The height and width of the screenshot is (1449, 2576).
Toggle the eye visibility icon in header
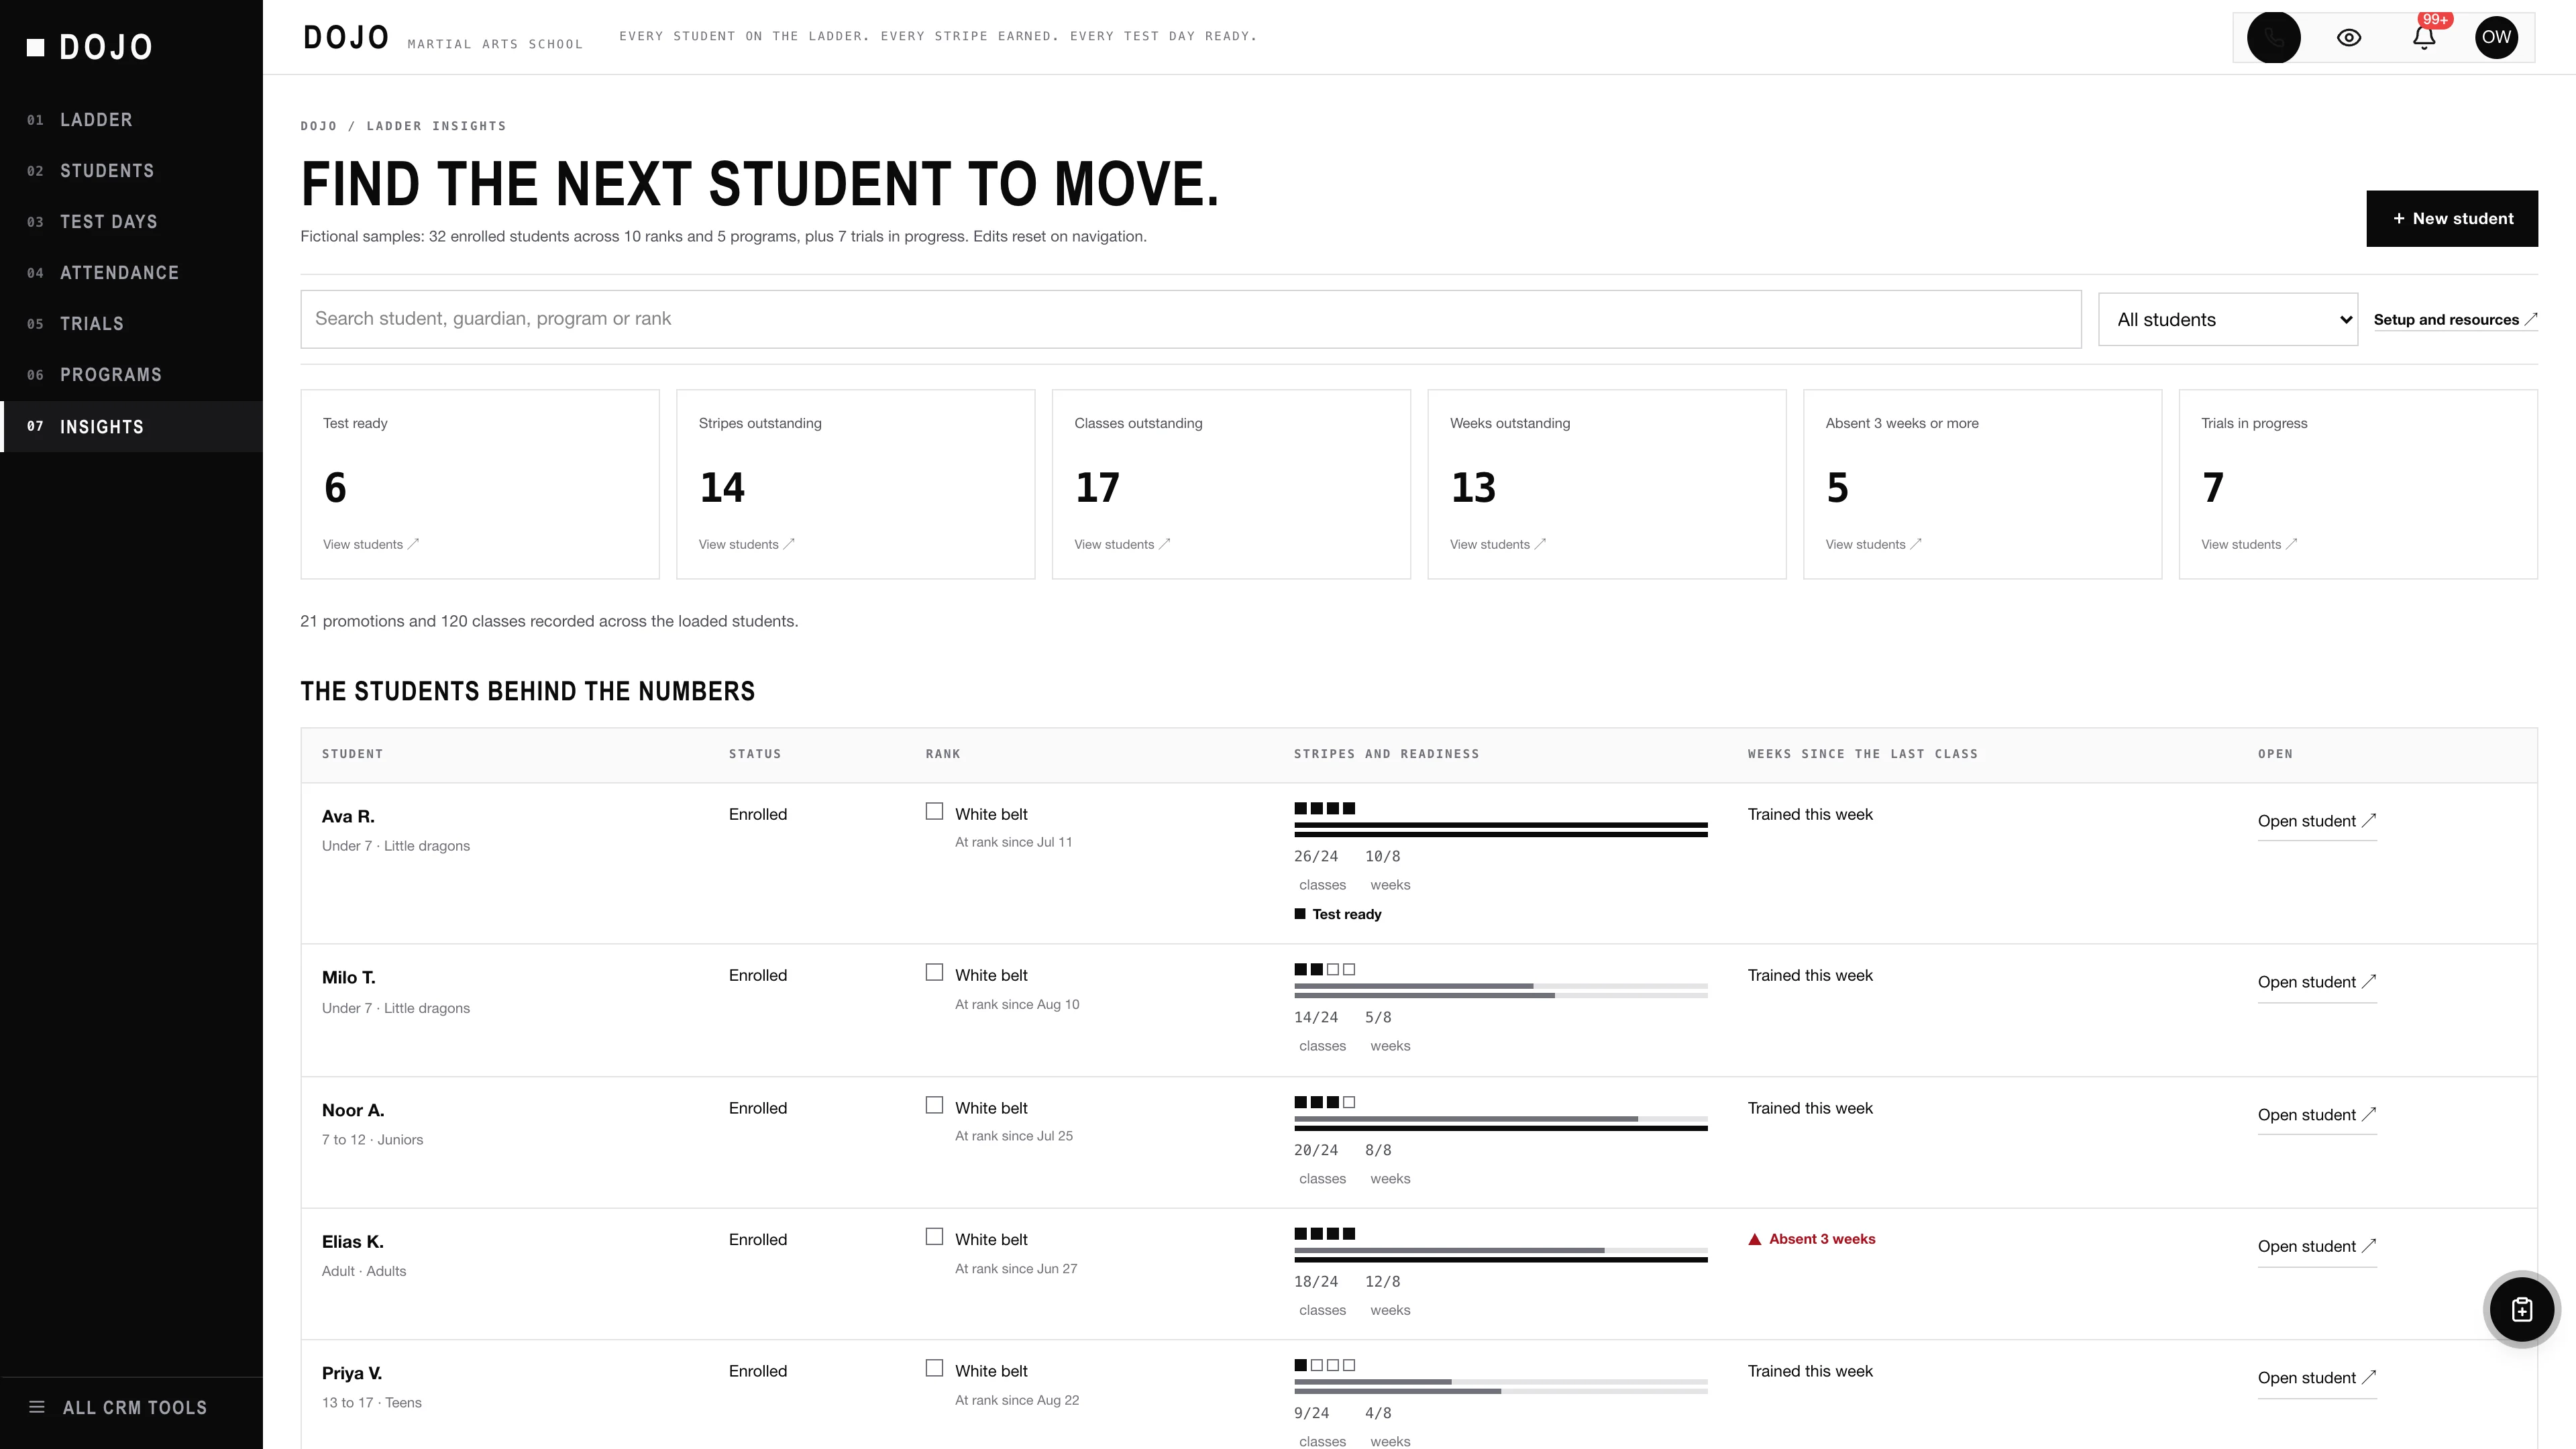click(2348, 37)
